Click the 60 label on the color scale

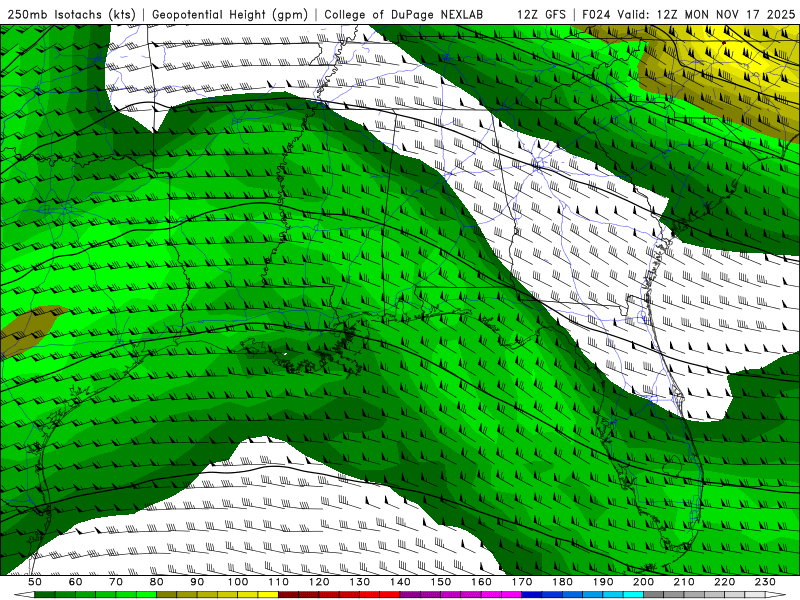[75, 582]
